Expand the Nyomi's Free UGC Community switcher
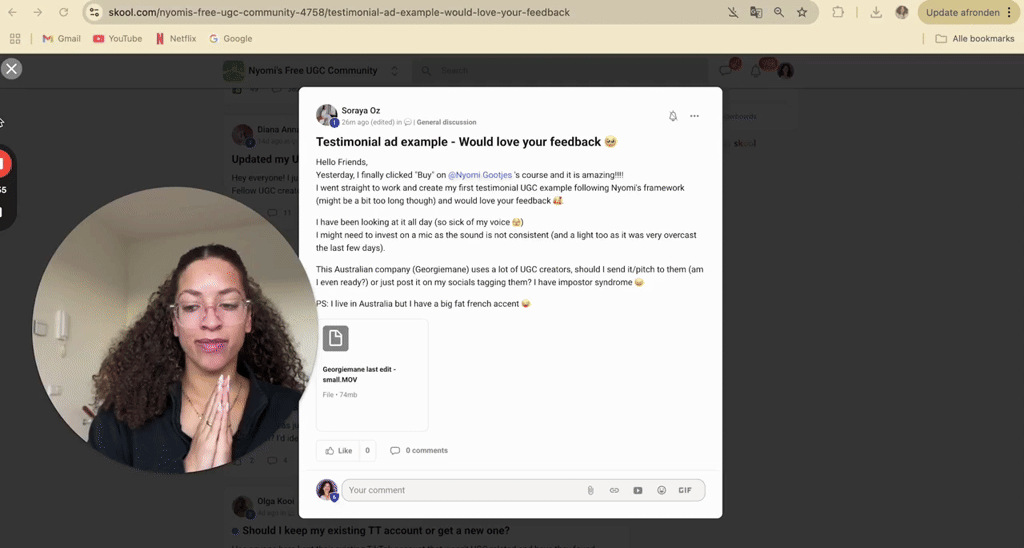1024x548 pixels. pos(394,71)
